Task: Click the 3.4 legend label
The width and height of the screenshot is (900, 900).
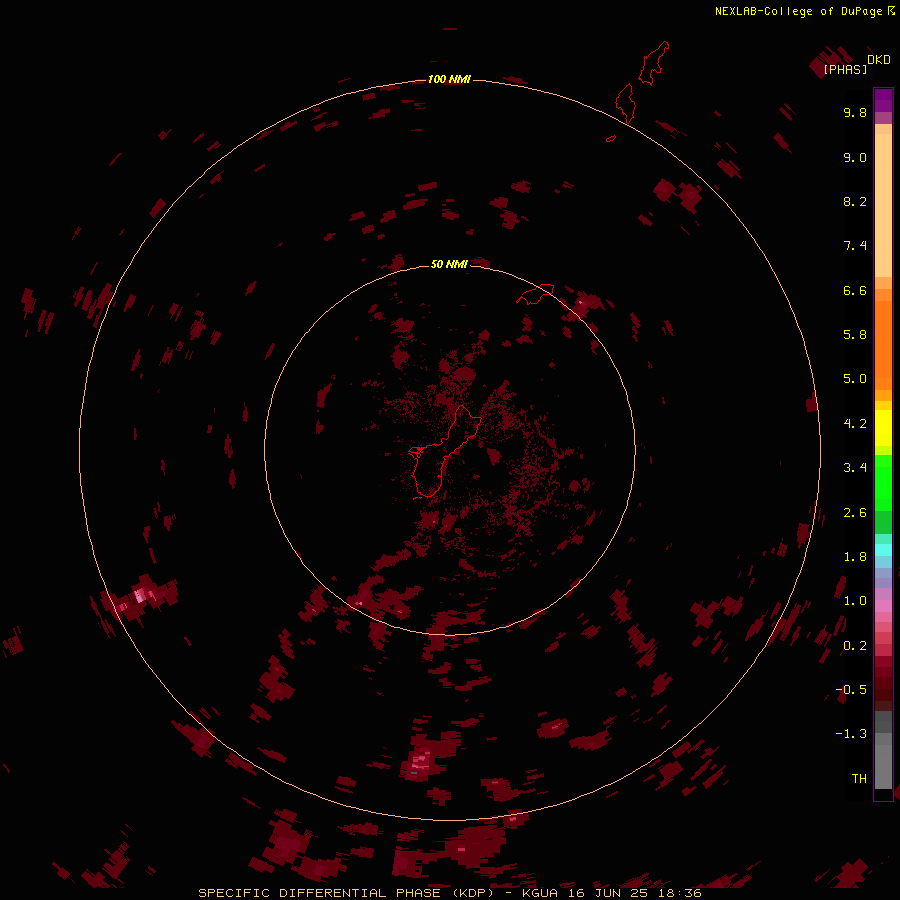Action: point(855,468)
